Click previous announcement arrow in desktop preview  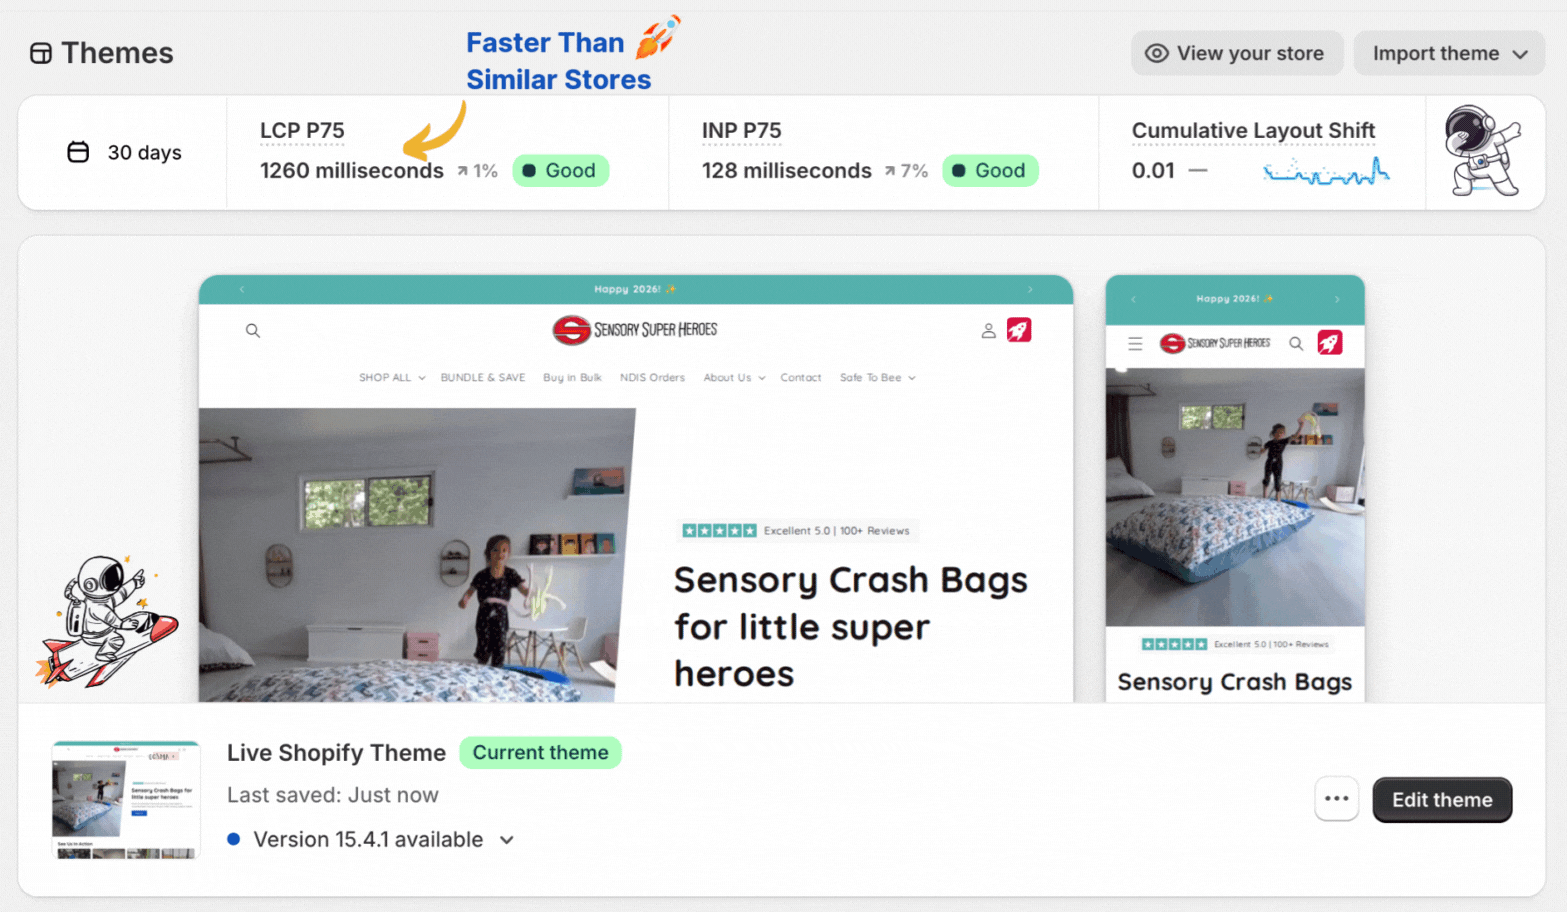pos(242,289)
